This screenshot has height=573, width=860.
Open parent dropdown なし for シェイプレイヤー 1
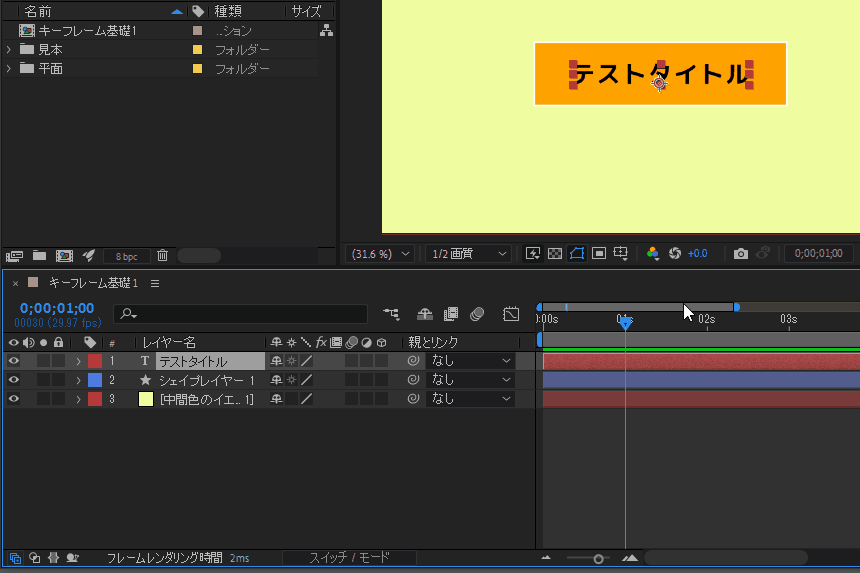coord(470,379)
